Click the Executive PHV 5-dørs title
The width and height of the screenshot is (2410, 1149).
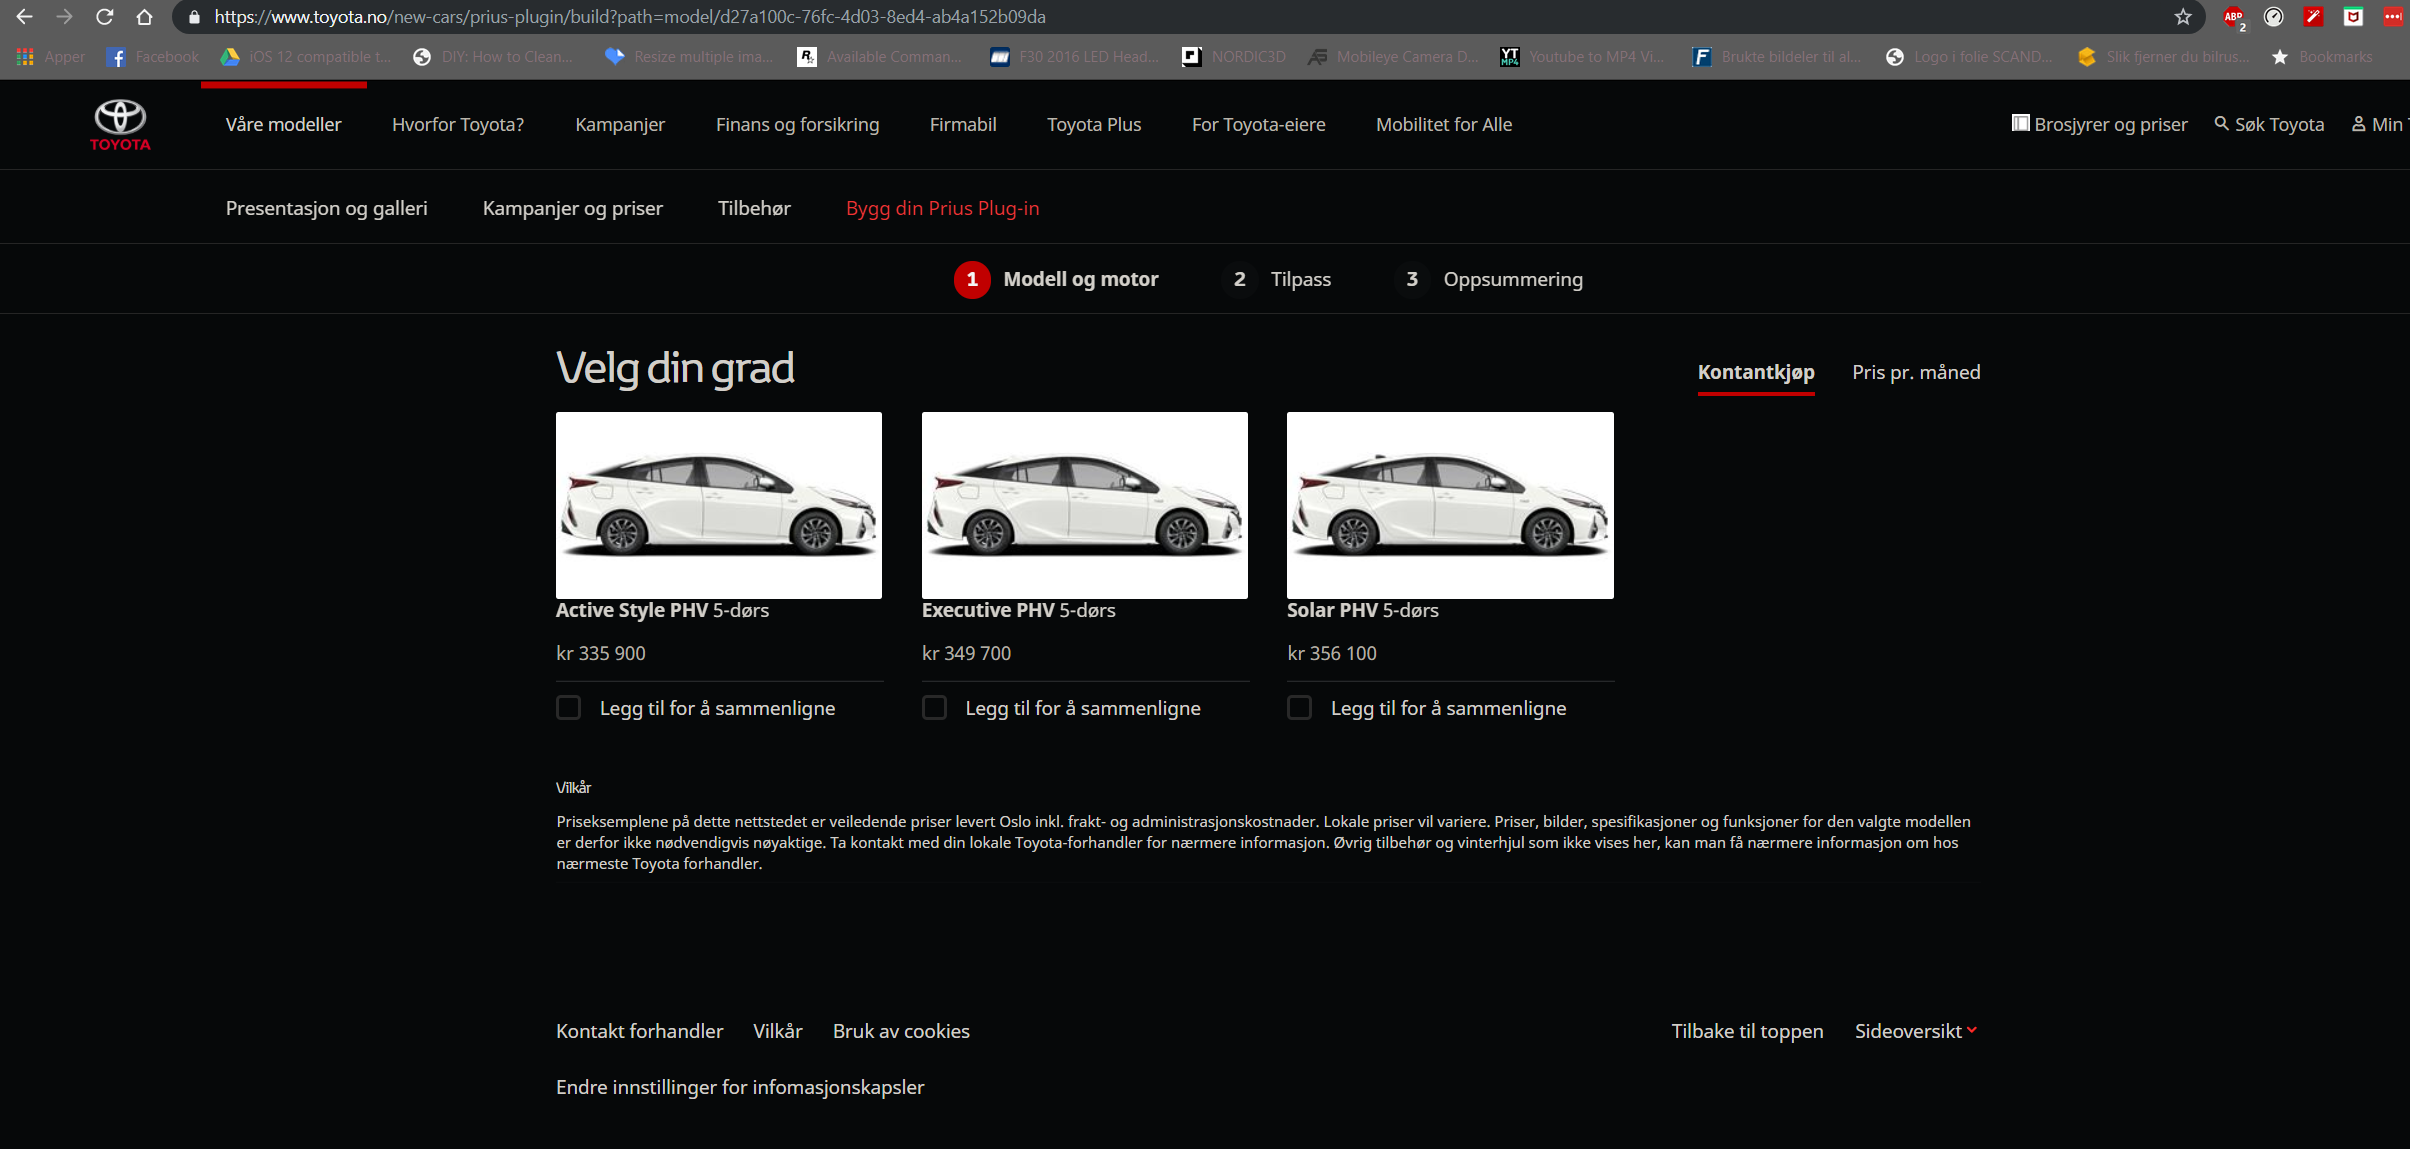1018,611
